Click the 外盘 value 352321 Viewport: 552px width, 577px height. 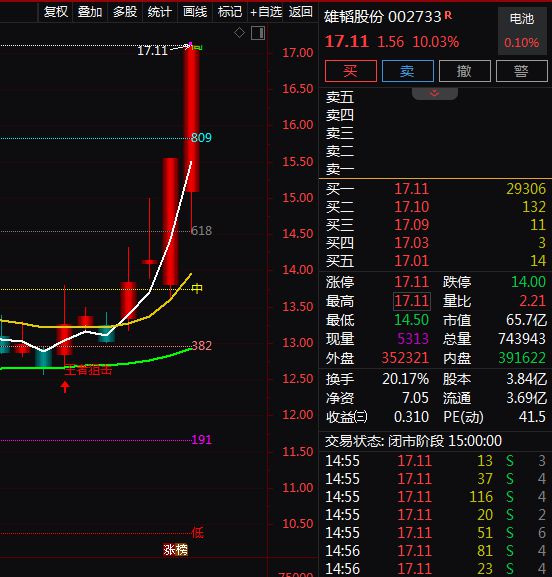[405, 358]
